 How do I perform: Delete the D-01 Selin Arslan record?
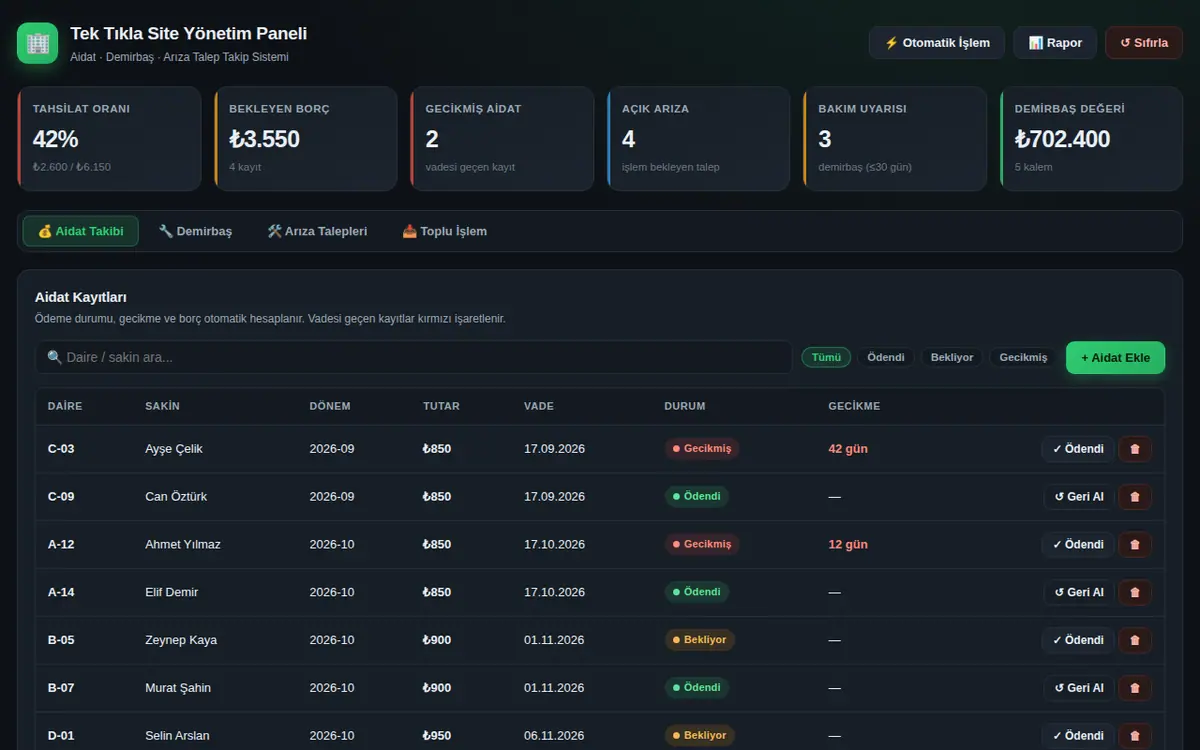(1135, 736)
